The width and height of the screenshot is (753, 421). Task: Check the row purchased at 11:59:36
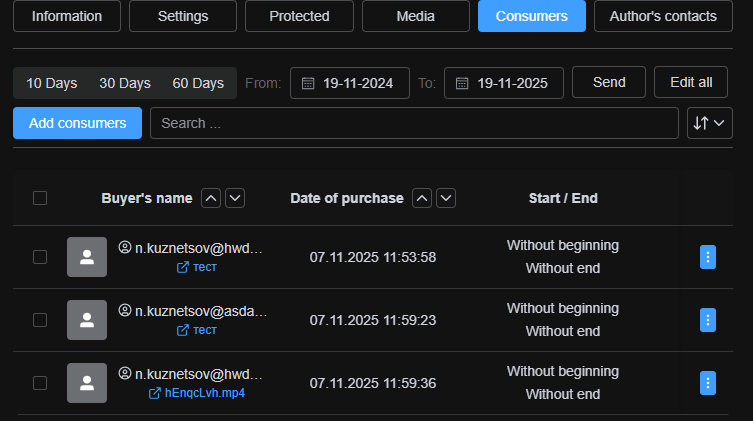coord(40,383)
